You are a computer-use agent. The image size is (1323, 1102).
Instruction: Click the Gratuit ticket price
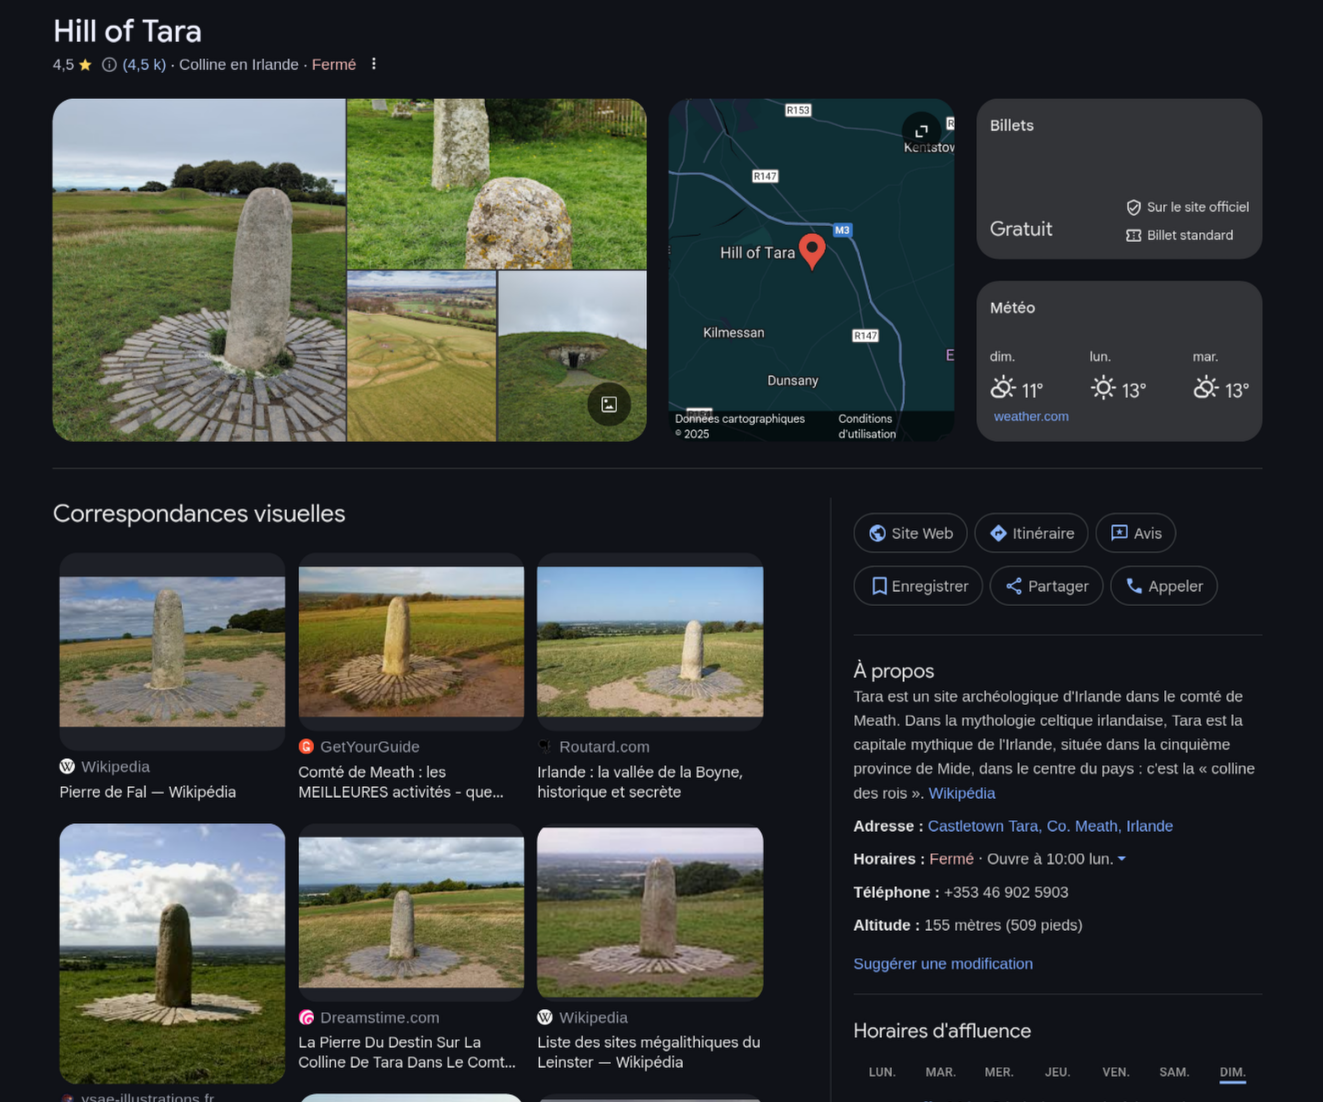click(1021, 229)
